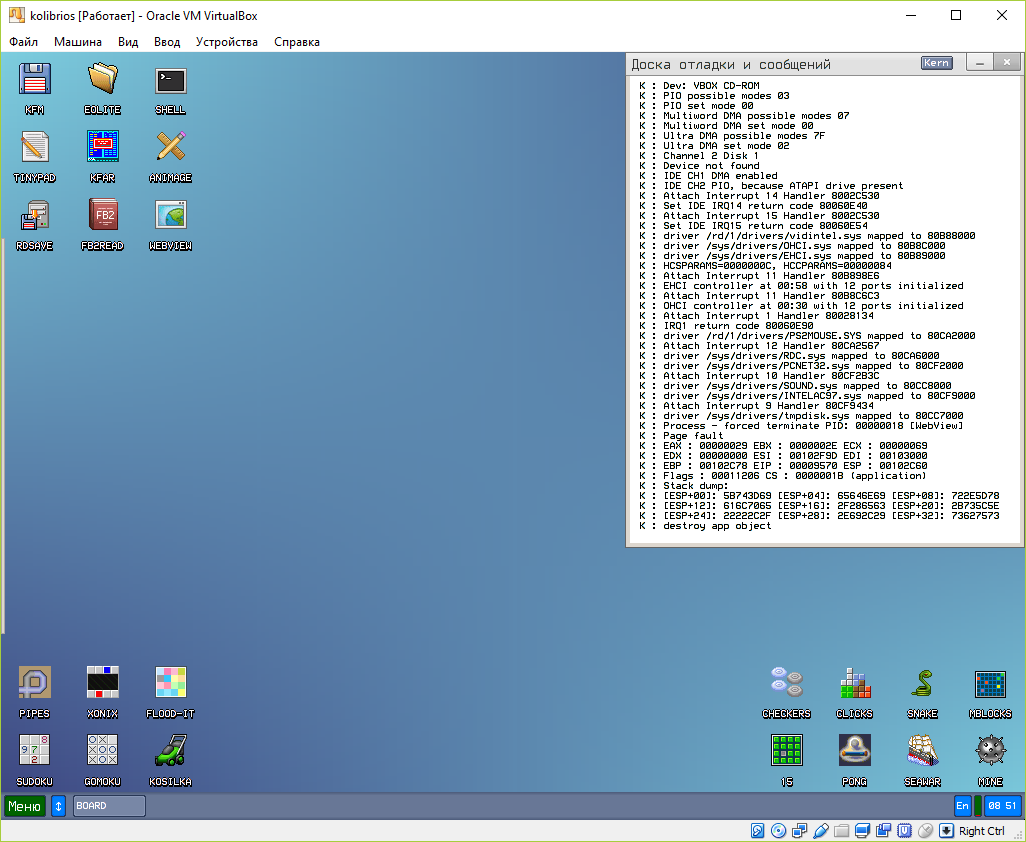This screenshot has width=1026, height=842.
Task: Click the Меню start button
Action: (25, 806)
